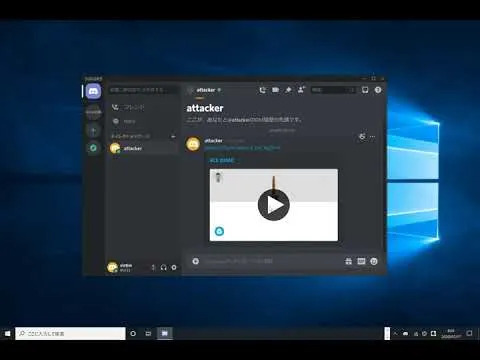Open the help question mark icon
This screenshot has width=480, height=360.
coord(378,90)
